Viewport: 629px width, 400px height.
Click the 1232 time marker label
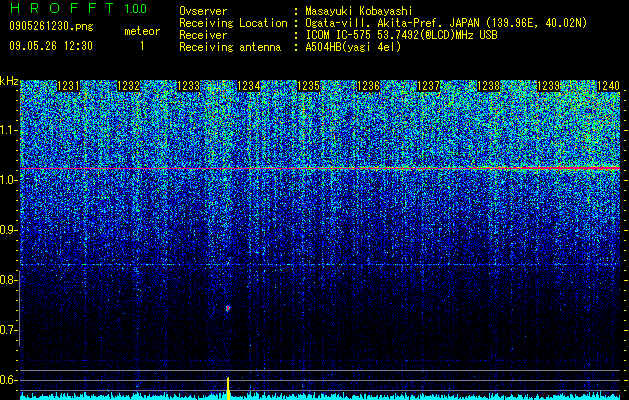click(x=128, y=86)
